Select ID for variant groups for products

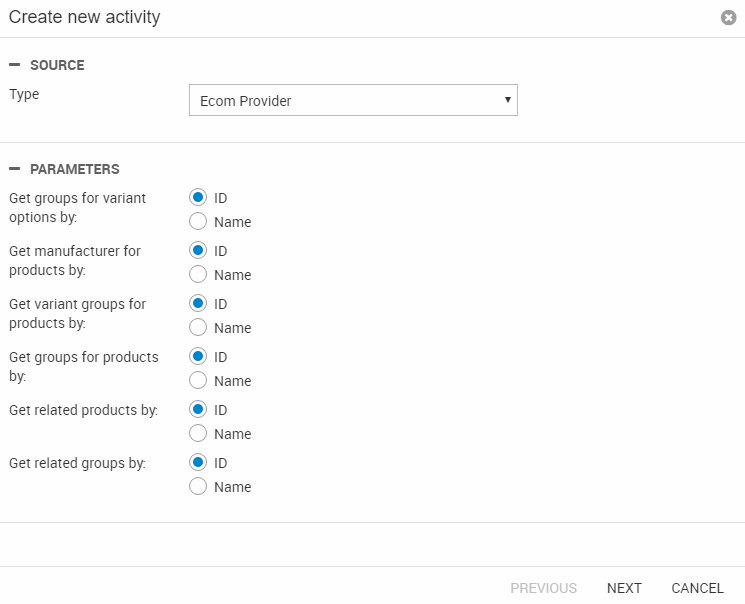[x=198, y=304]
